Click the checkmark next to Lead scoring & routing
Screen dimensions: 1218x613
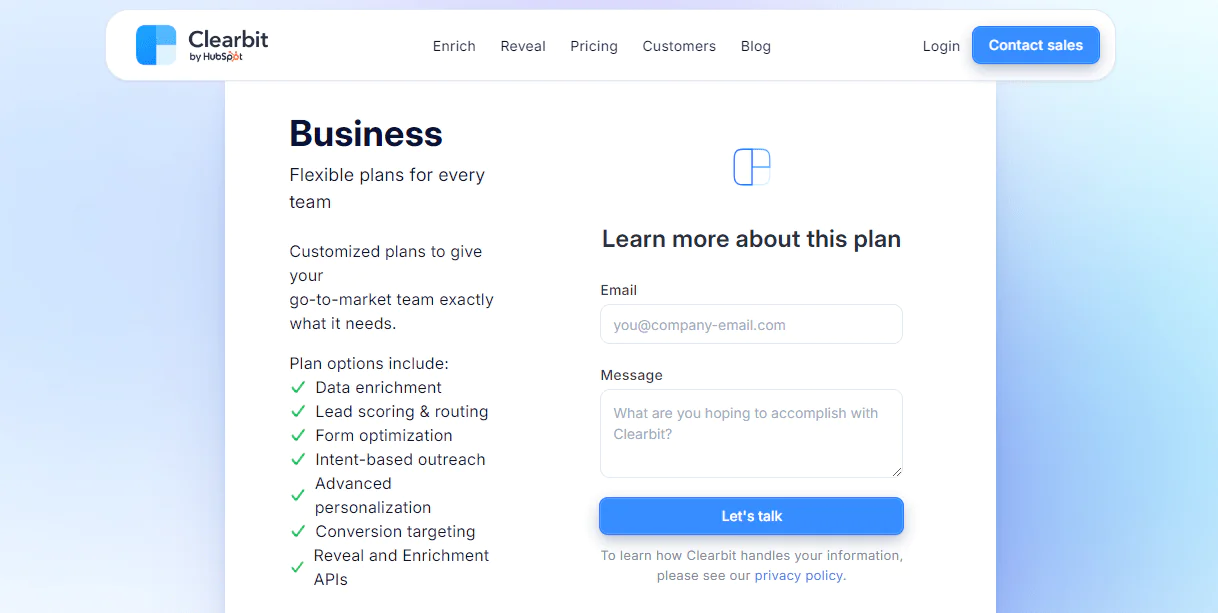(298, 411)
